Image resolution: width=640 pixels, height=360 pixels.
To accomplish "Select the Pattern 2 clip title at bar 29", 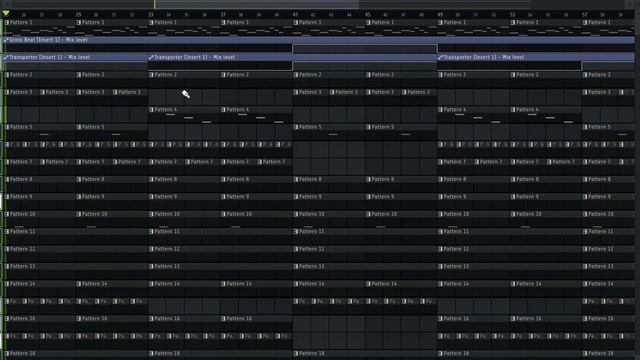I will click(x=93, y=75).
